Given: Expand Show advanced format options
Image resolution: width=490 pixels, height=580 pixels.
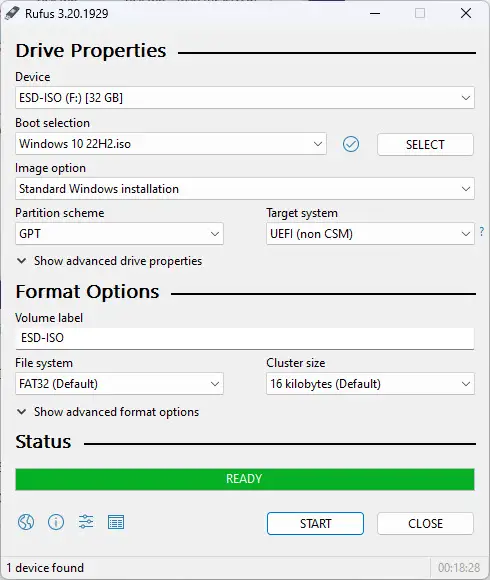Looking at the screenshot, I should (x=108, y=412).
